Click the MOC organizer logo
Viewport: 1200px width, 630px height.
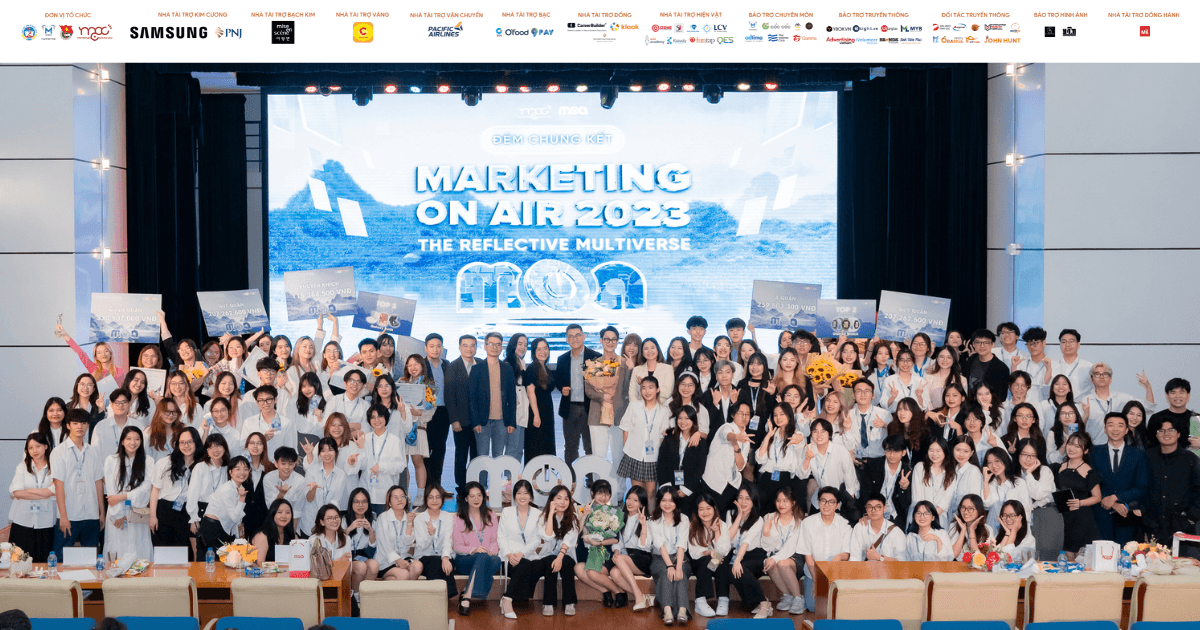(95, 32)
